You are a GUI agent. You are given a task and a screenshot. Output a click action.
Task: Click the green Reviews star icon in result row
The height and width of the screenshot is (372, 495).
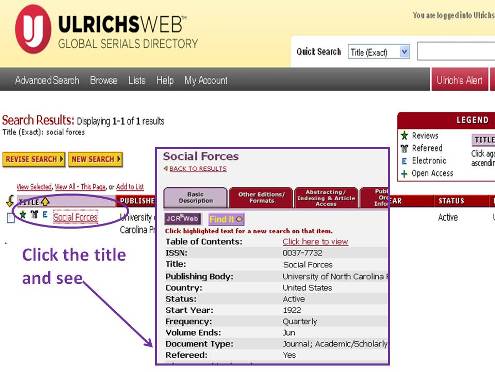coord(23,215)
